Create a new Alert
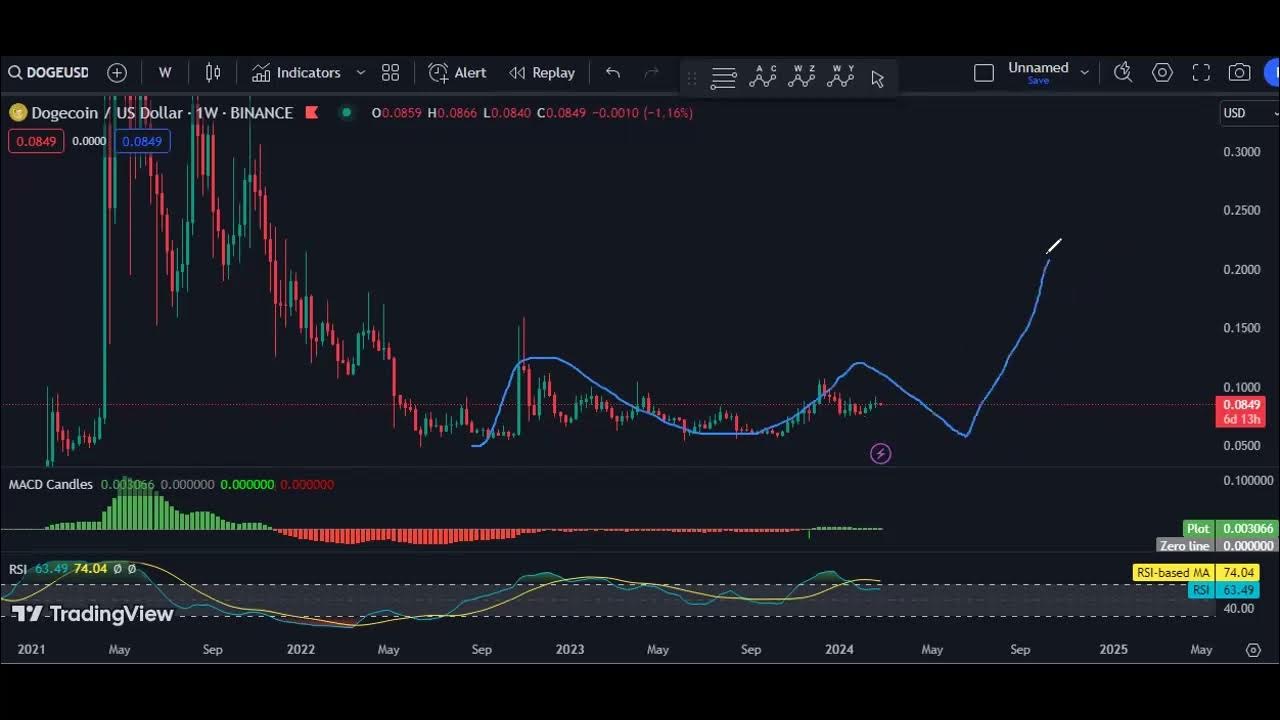Image resolution: width=1280 pixels, height=720 pixels. point(457,73)
